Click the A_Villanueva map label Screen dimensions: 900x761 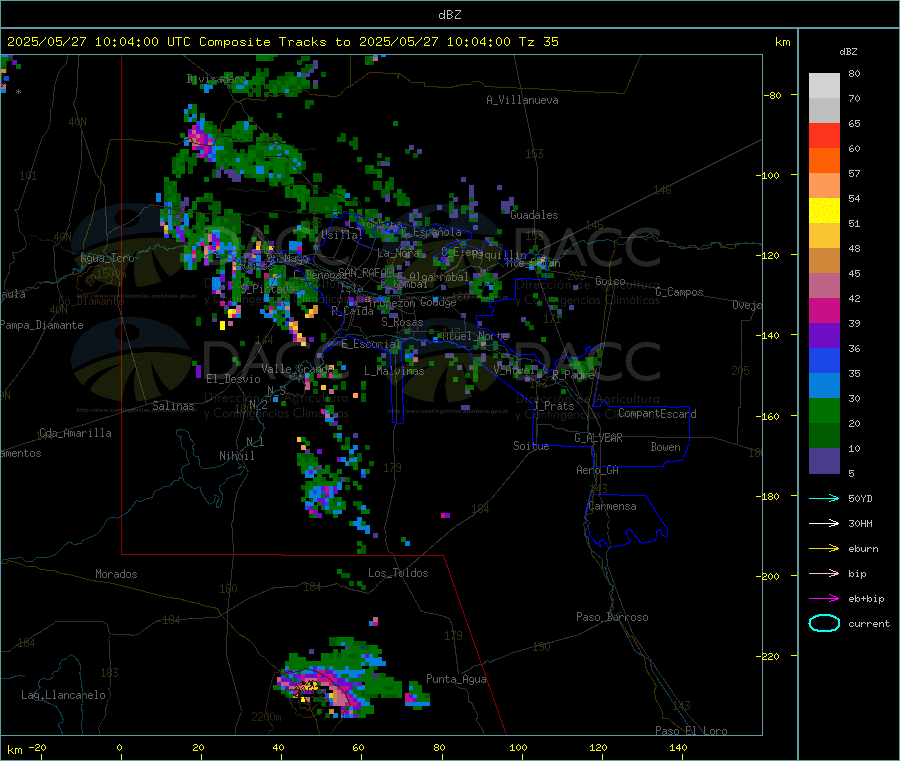click(522, 100)
